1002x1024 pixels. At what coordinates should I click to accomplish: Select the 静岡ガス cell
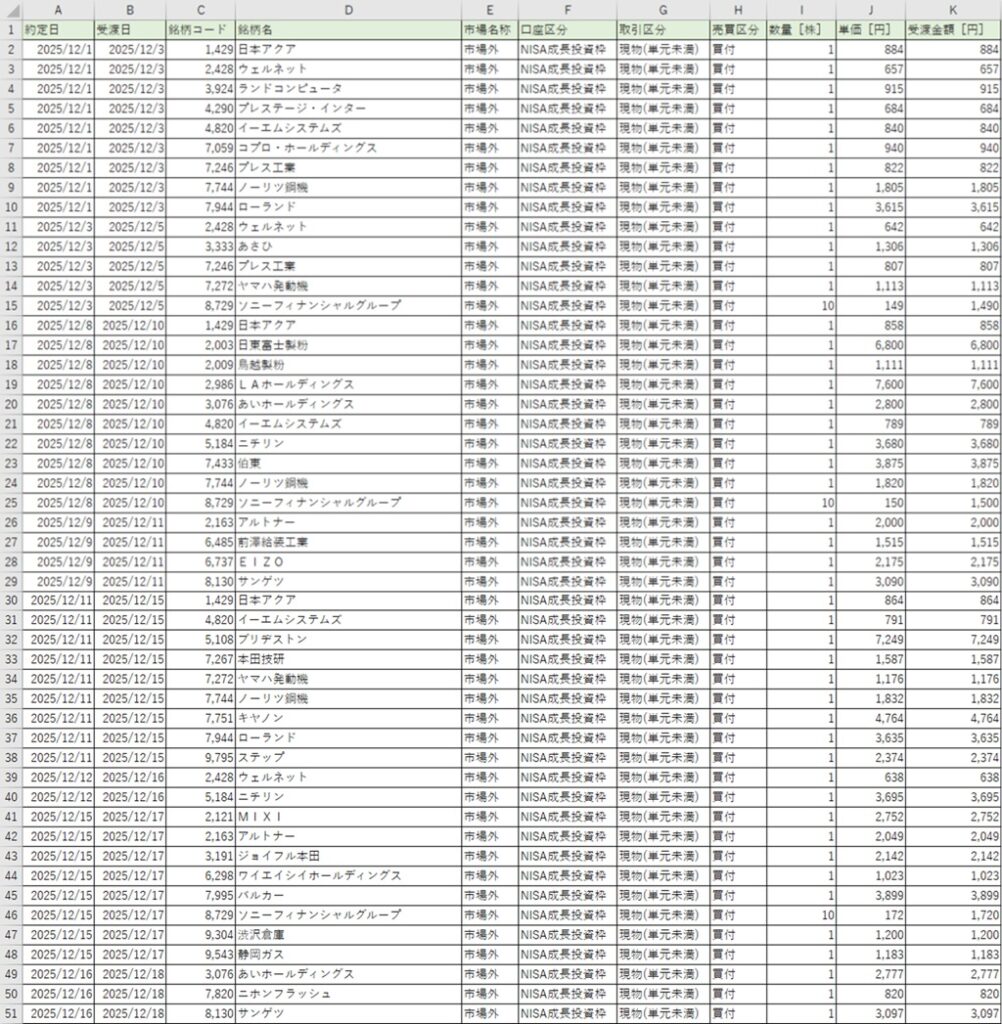pos(347,954)
